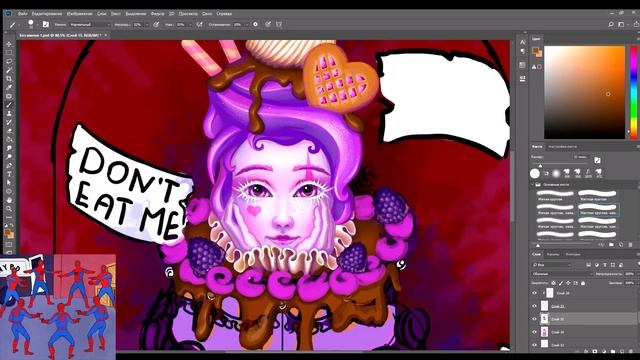Select the Brush tool in the toolbox

9,105
